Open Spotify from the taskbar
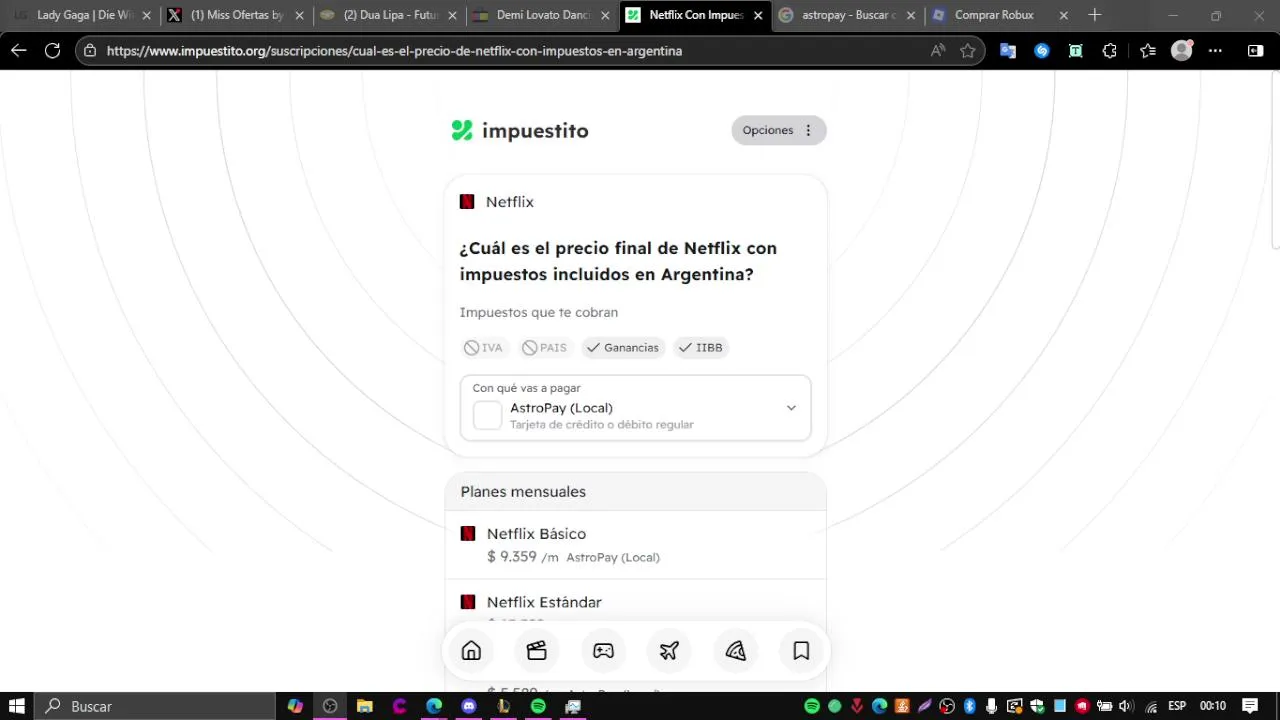This screenshot has width=1280, height=720. pos(538,706)
